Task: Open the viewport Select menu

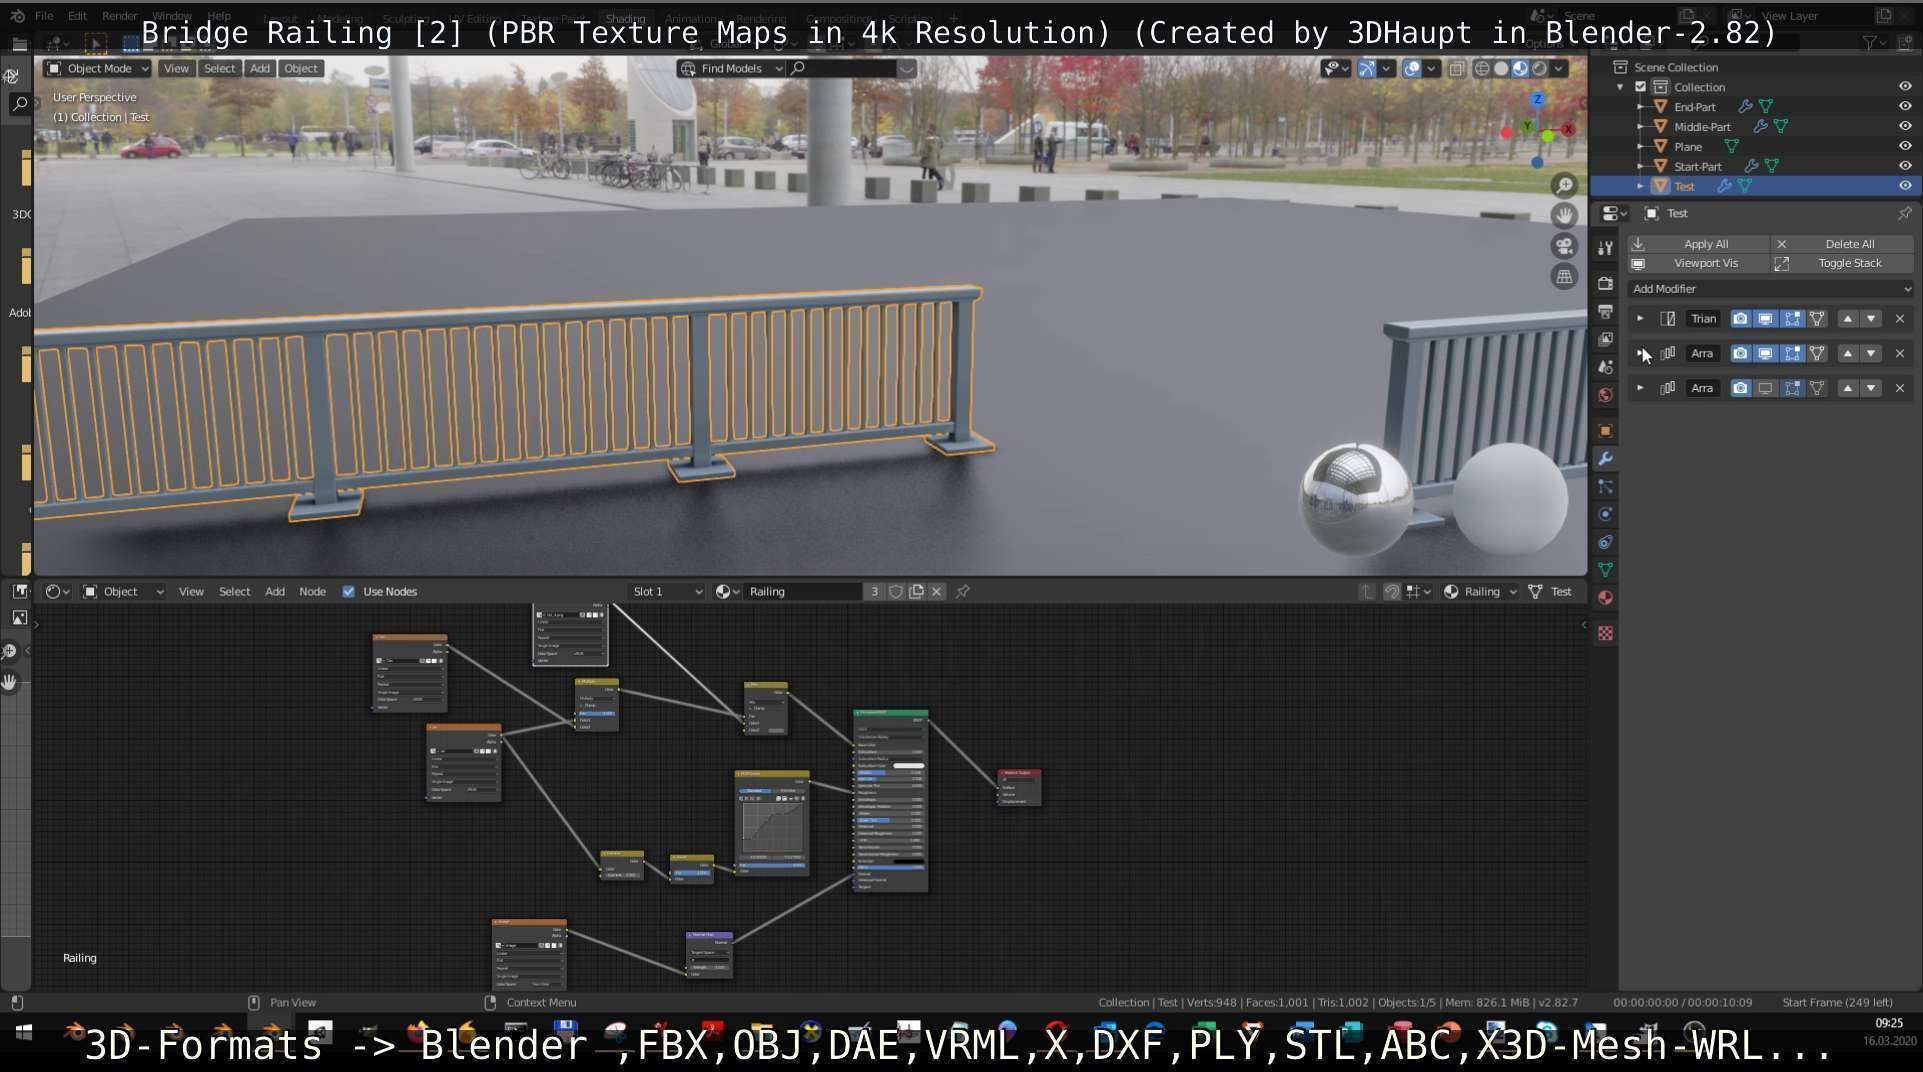Action: point(220,68)
